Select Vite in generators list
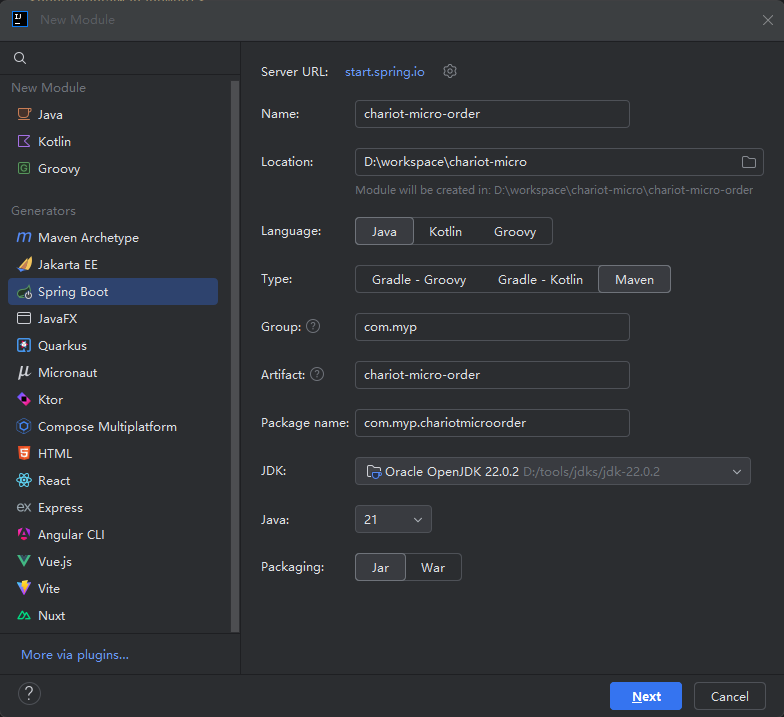This screenshot has width=784, height=717. point(113,588)
